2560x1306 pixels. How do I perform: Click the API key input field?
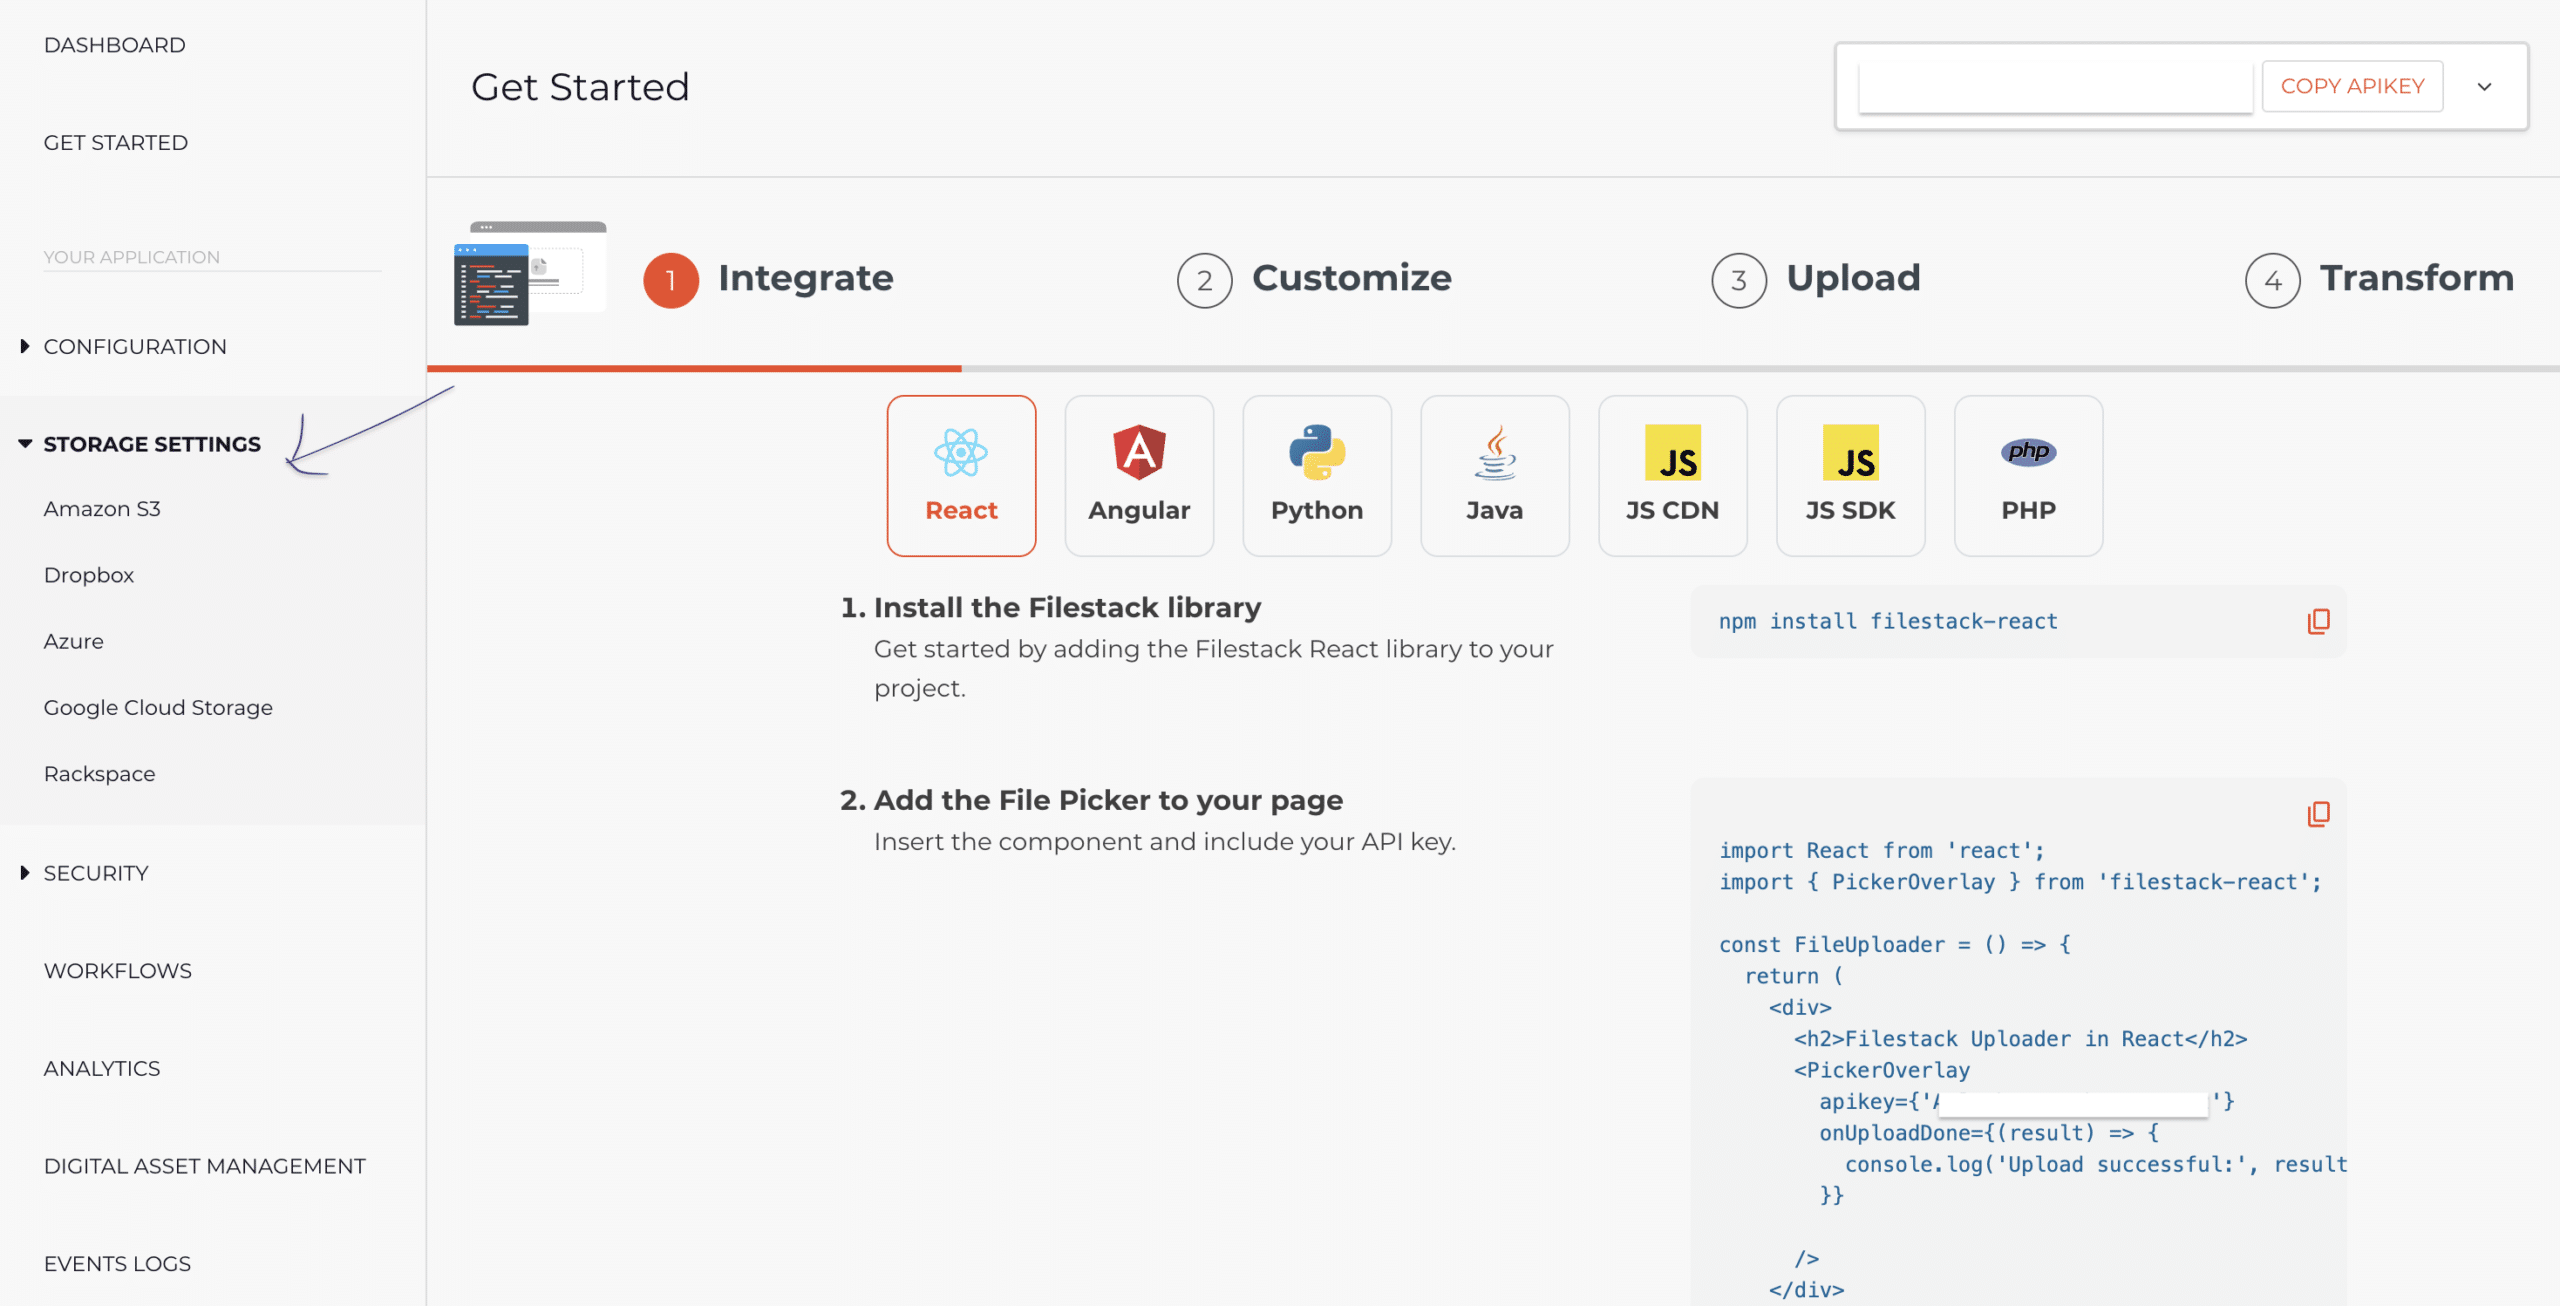pyautogui.click(x=2055, y=87)
